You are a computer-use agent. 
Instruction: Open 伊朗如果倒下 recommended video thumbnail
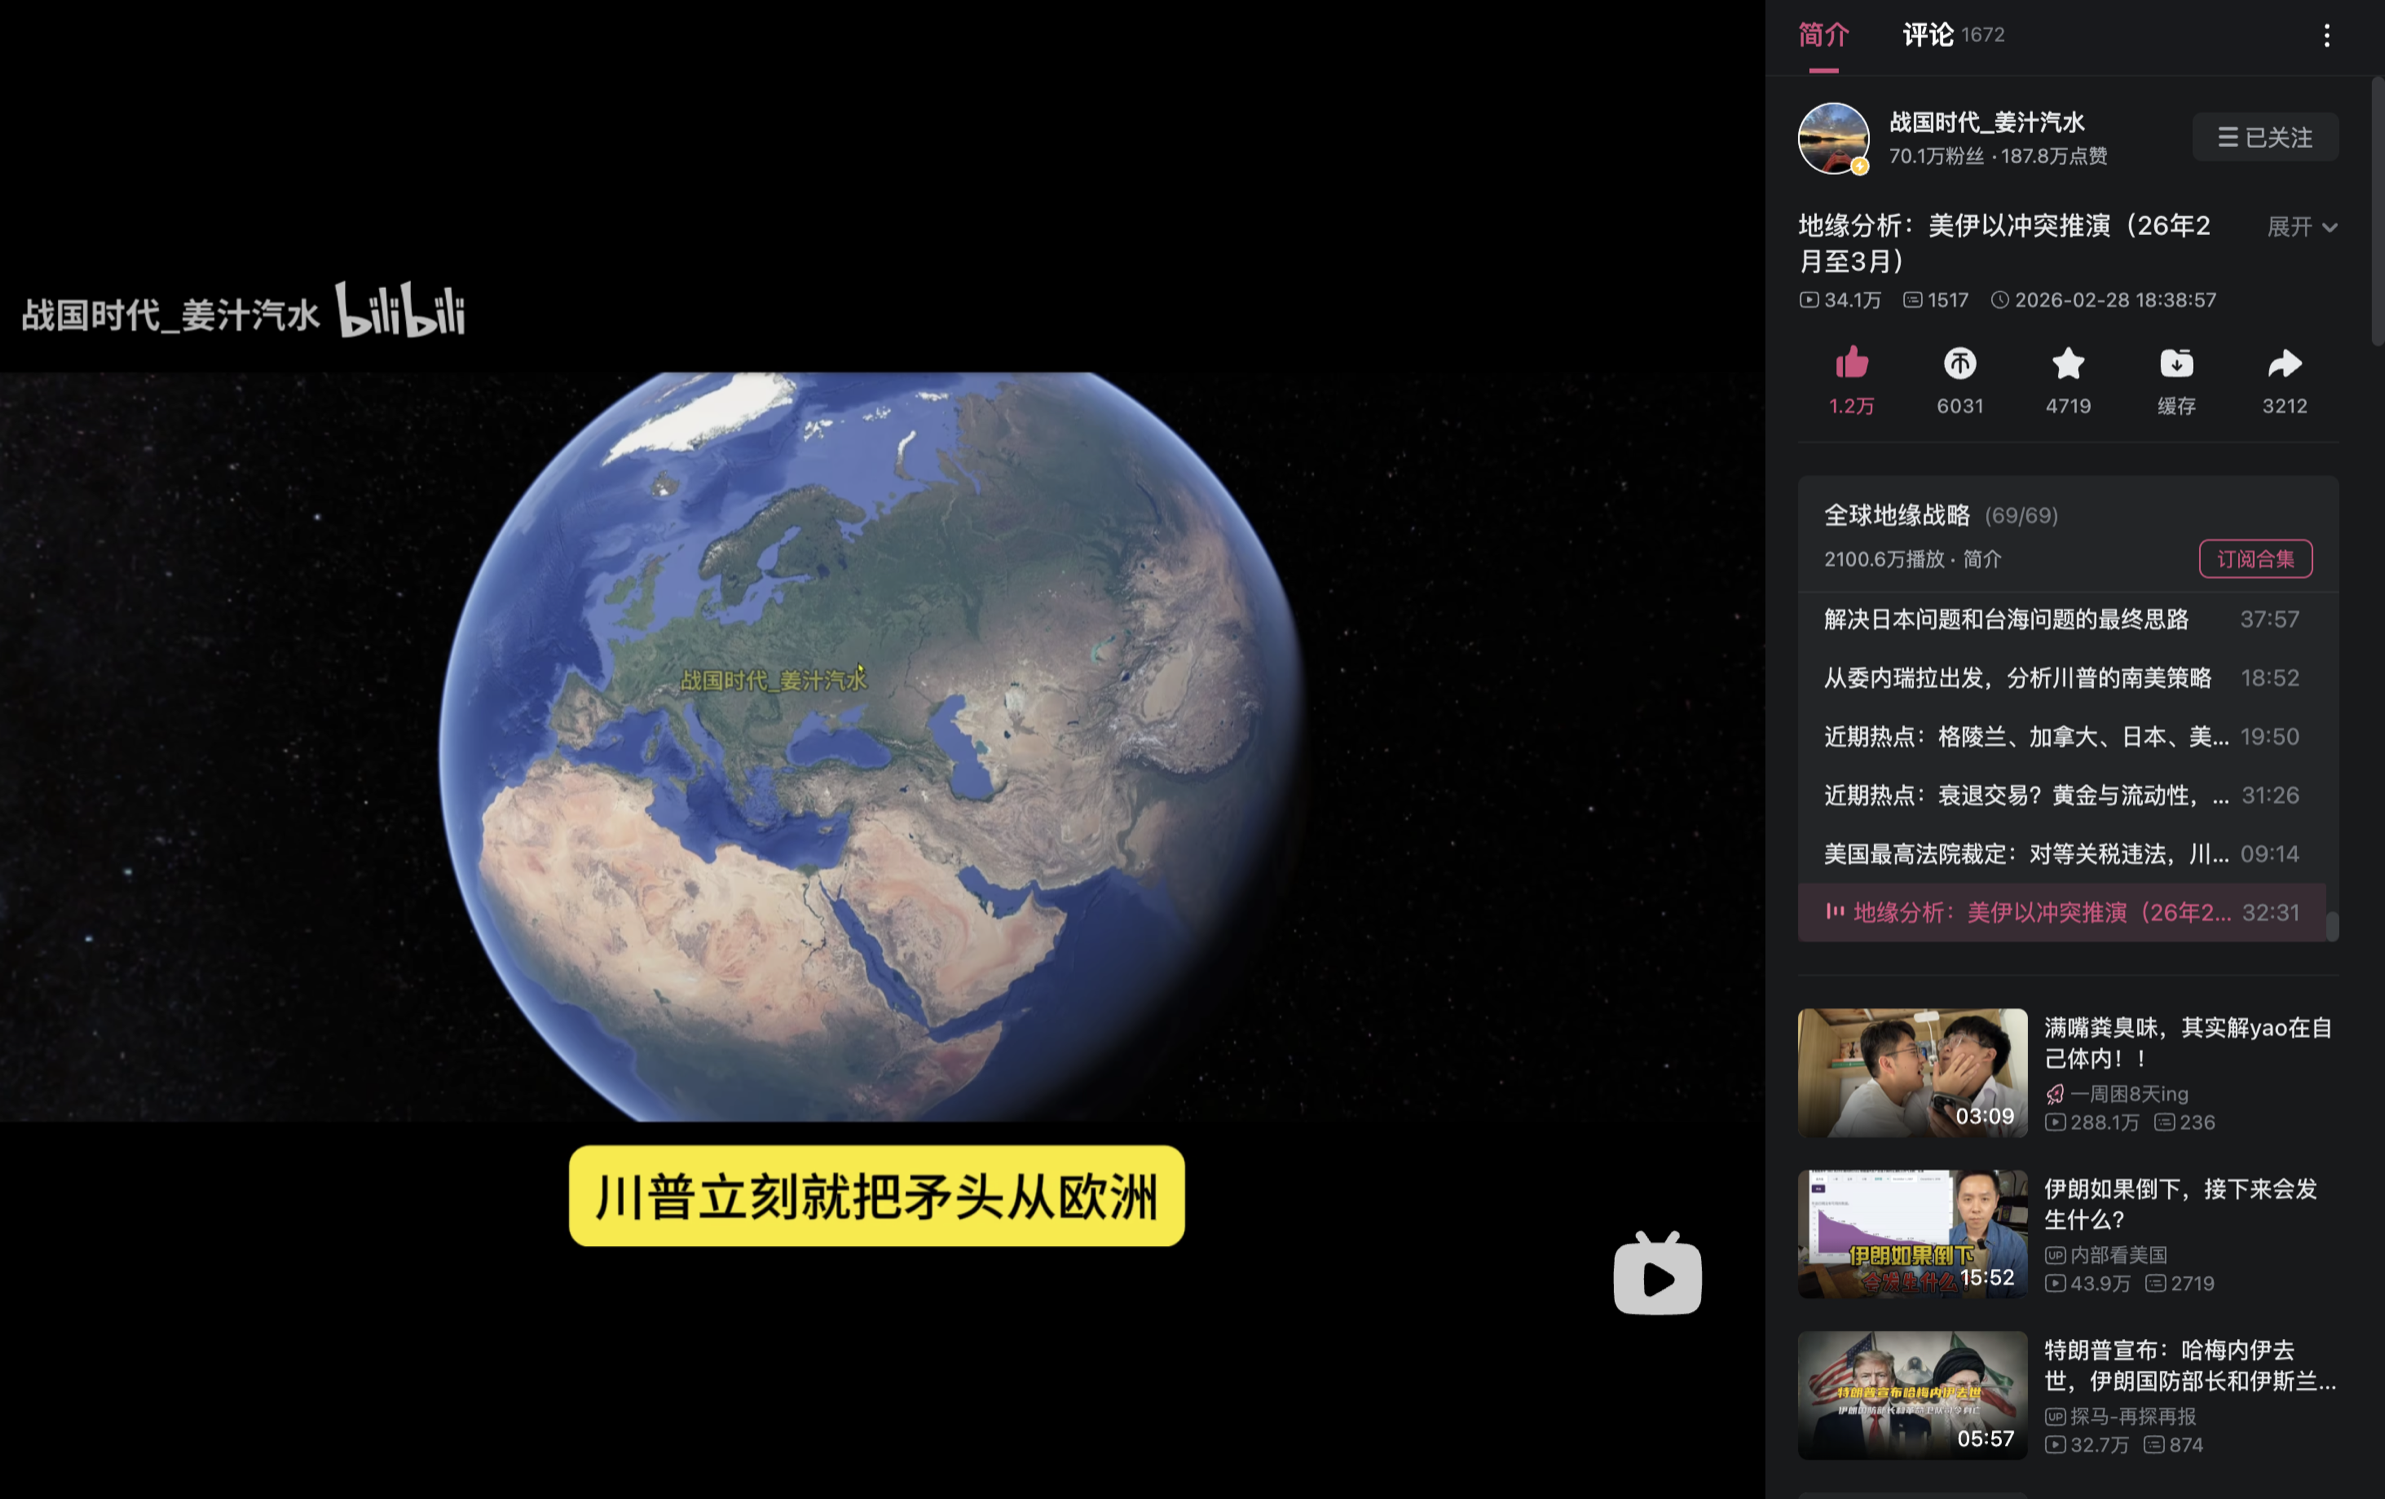pyautogui.click(x=1911, y=1234)
